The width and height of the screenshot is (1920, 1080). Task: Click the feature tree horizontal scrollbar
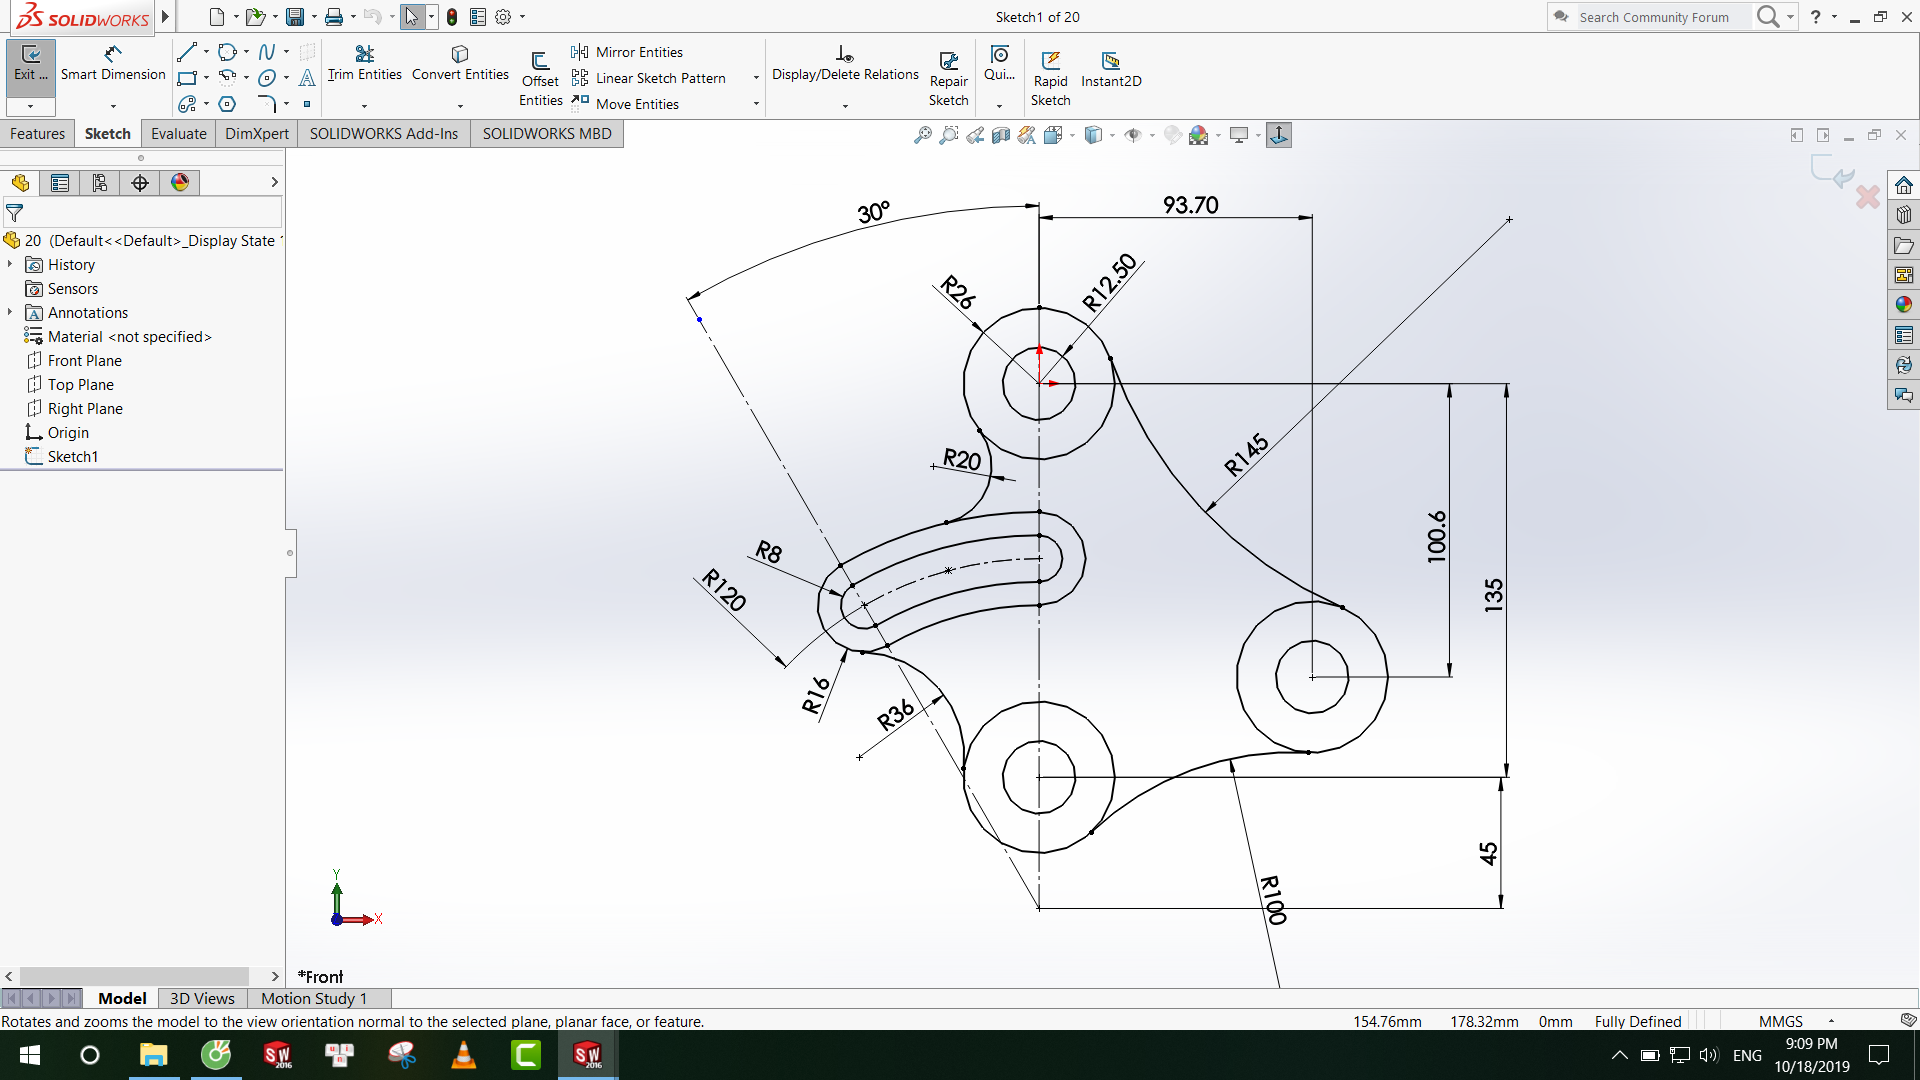coord(134,976)
